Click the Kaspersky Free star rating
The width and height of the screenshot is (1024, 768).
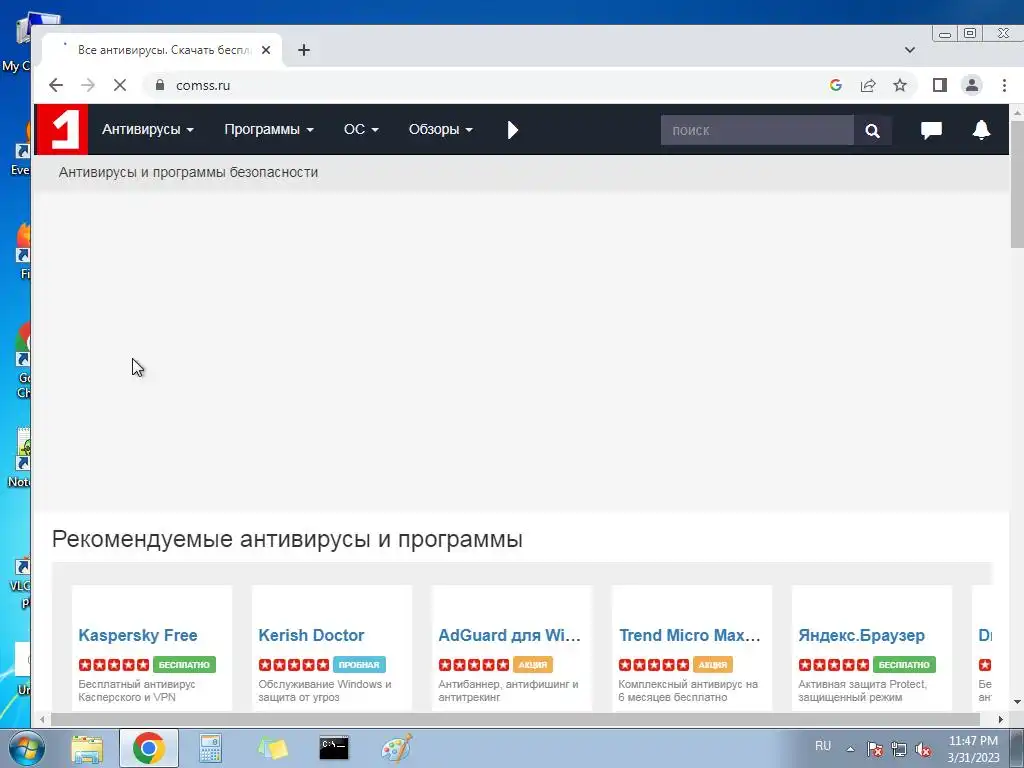point(114,665)
